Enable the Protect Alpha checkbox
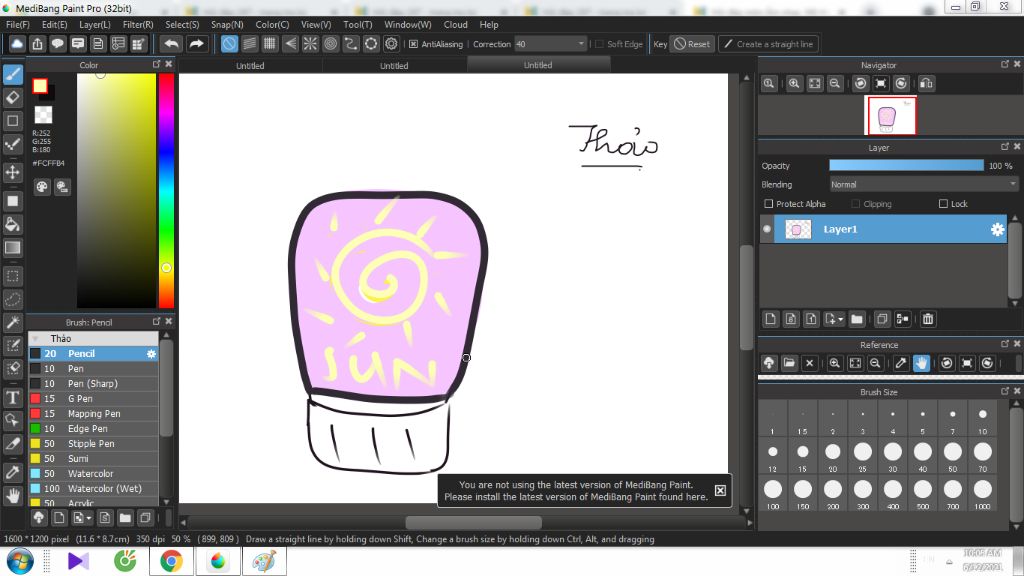 [x=769, y=204]
